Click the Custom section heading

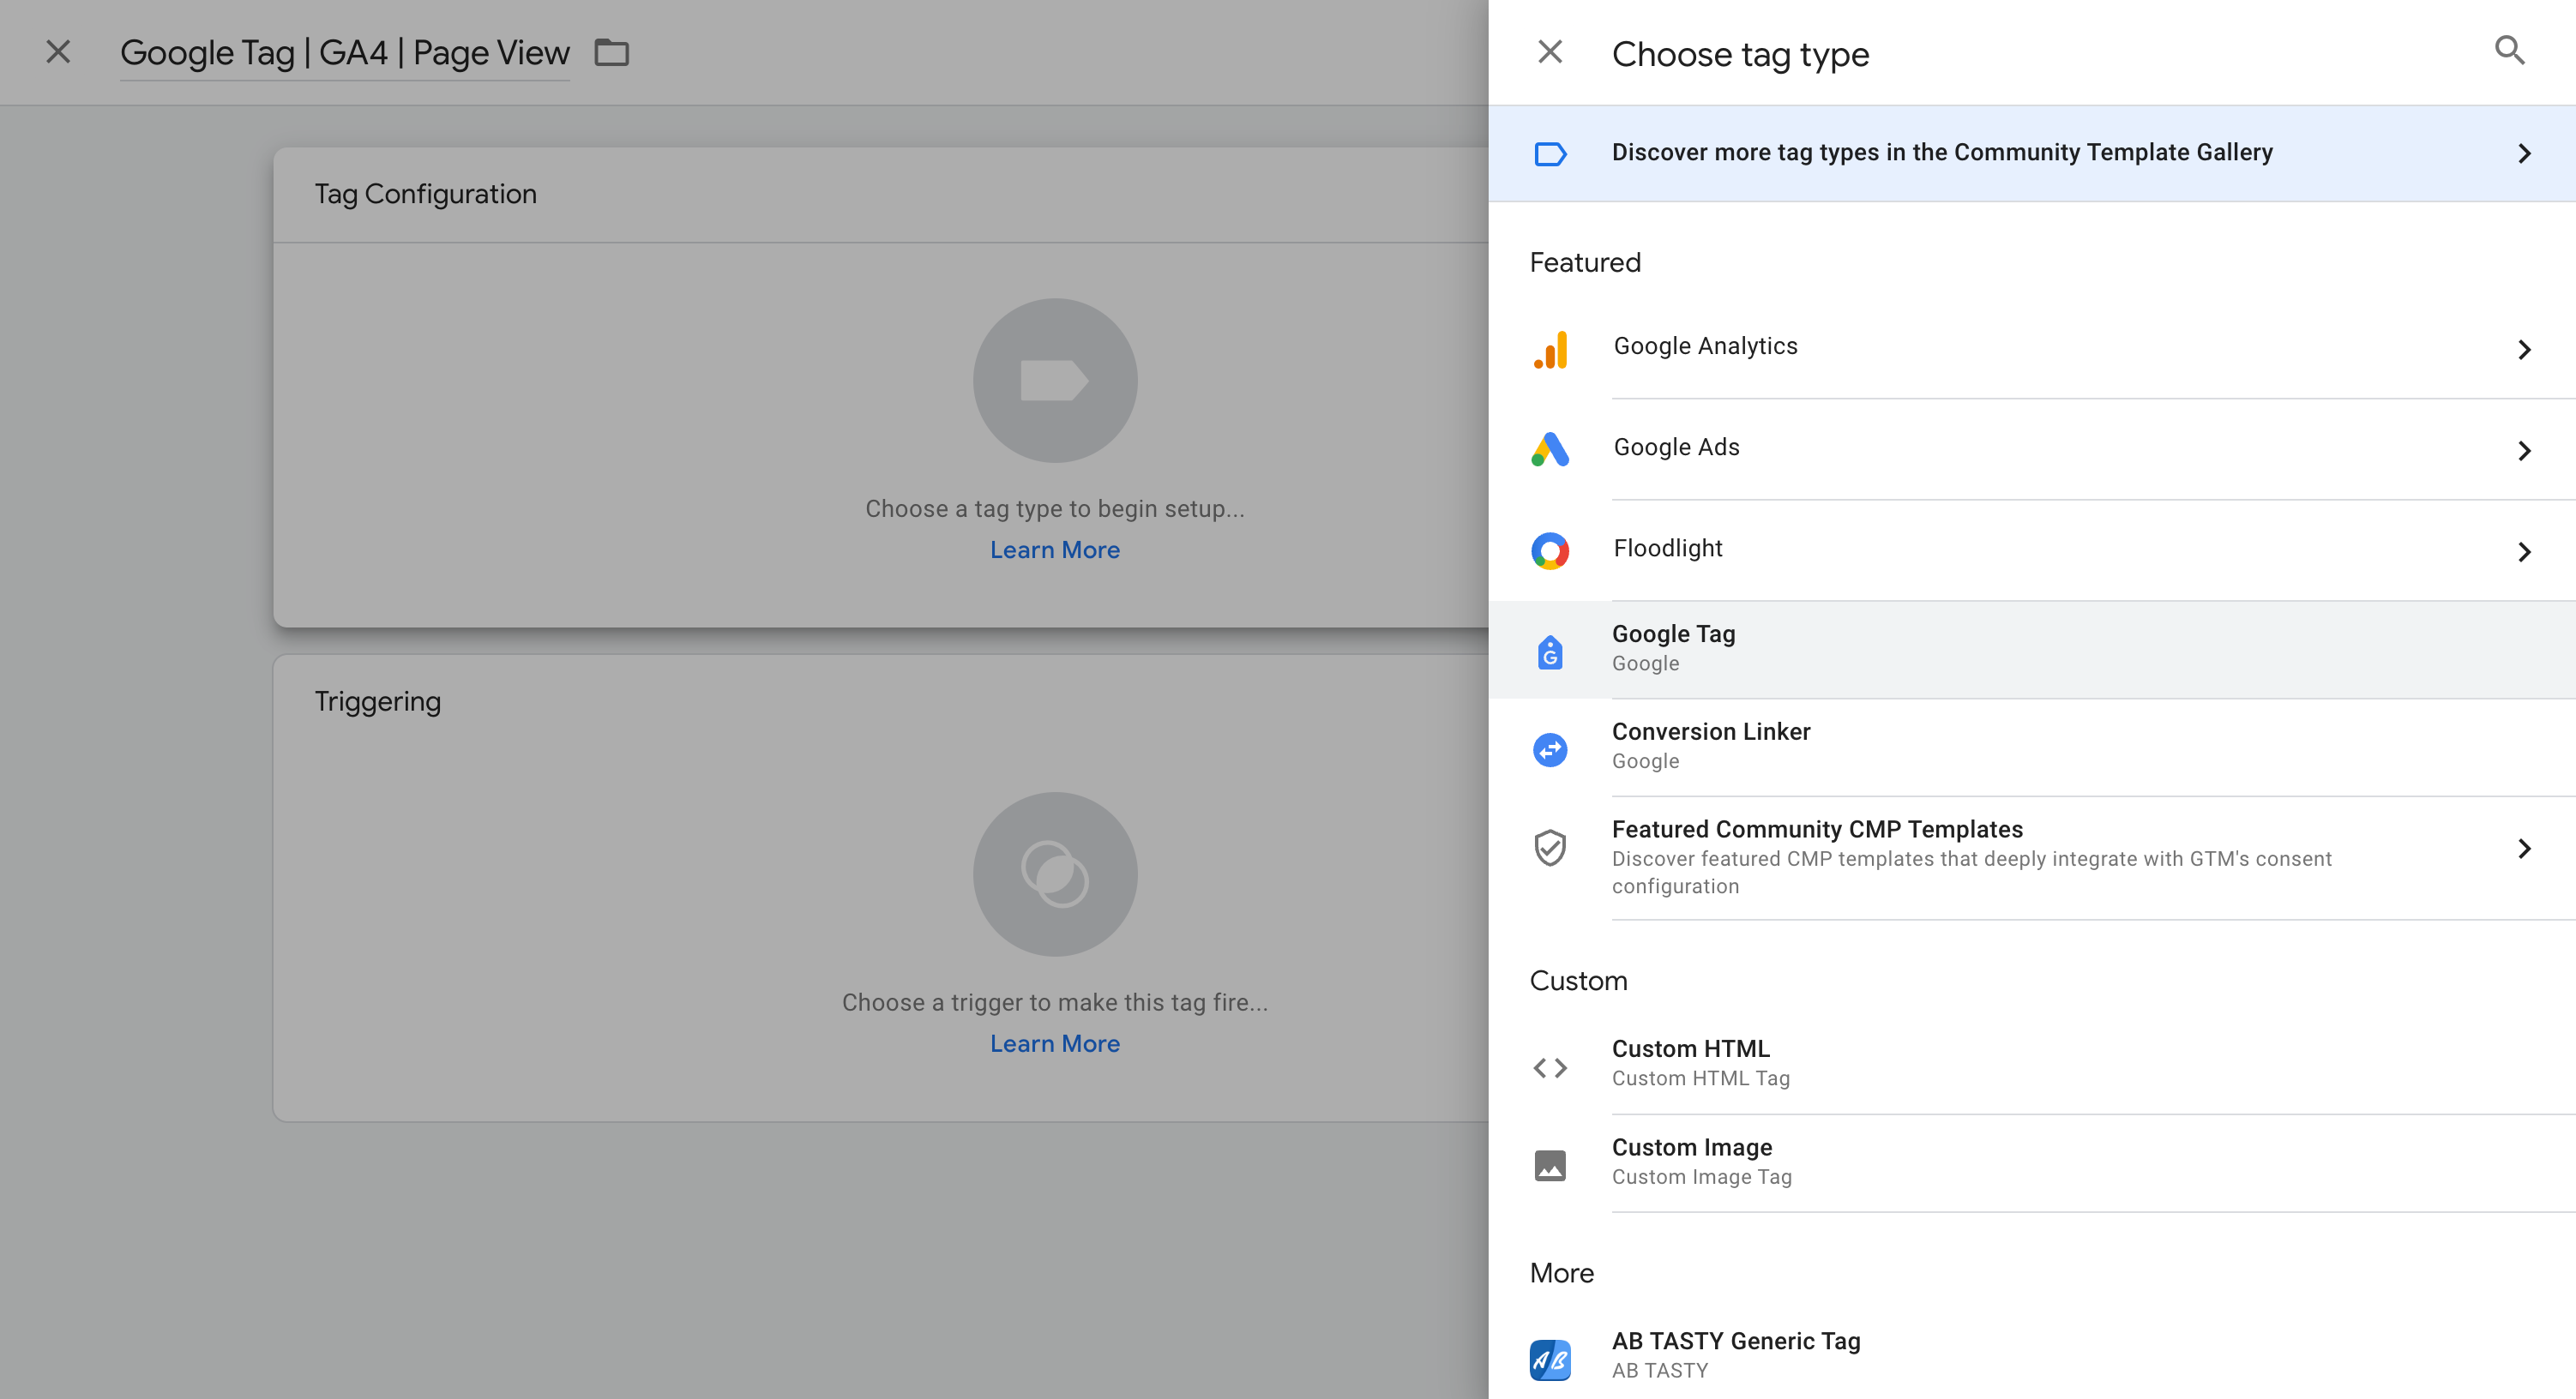1579,981
